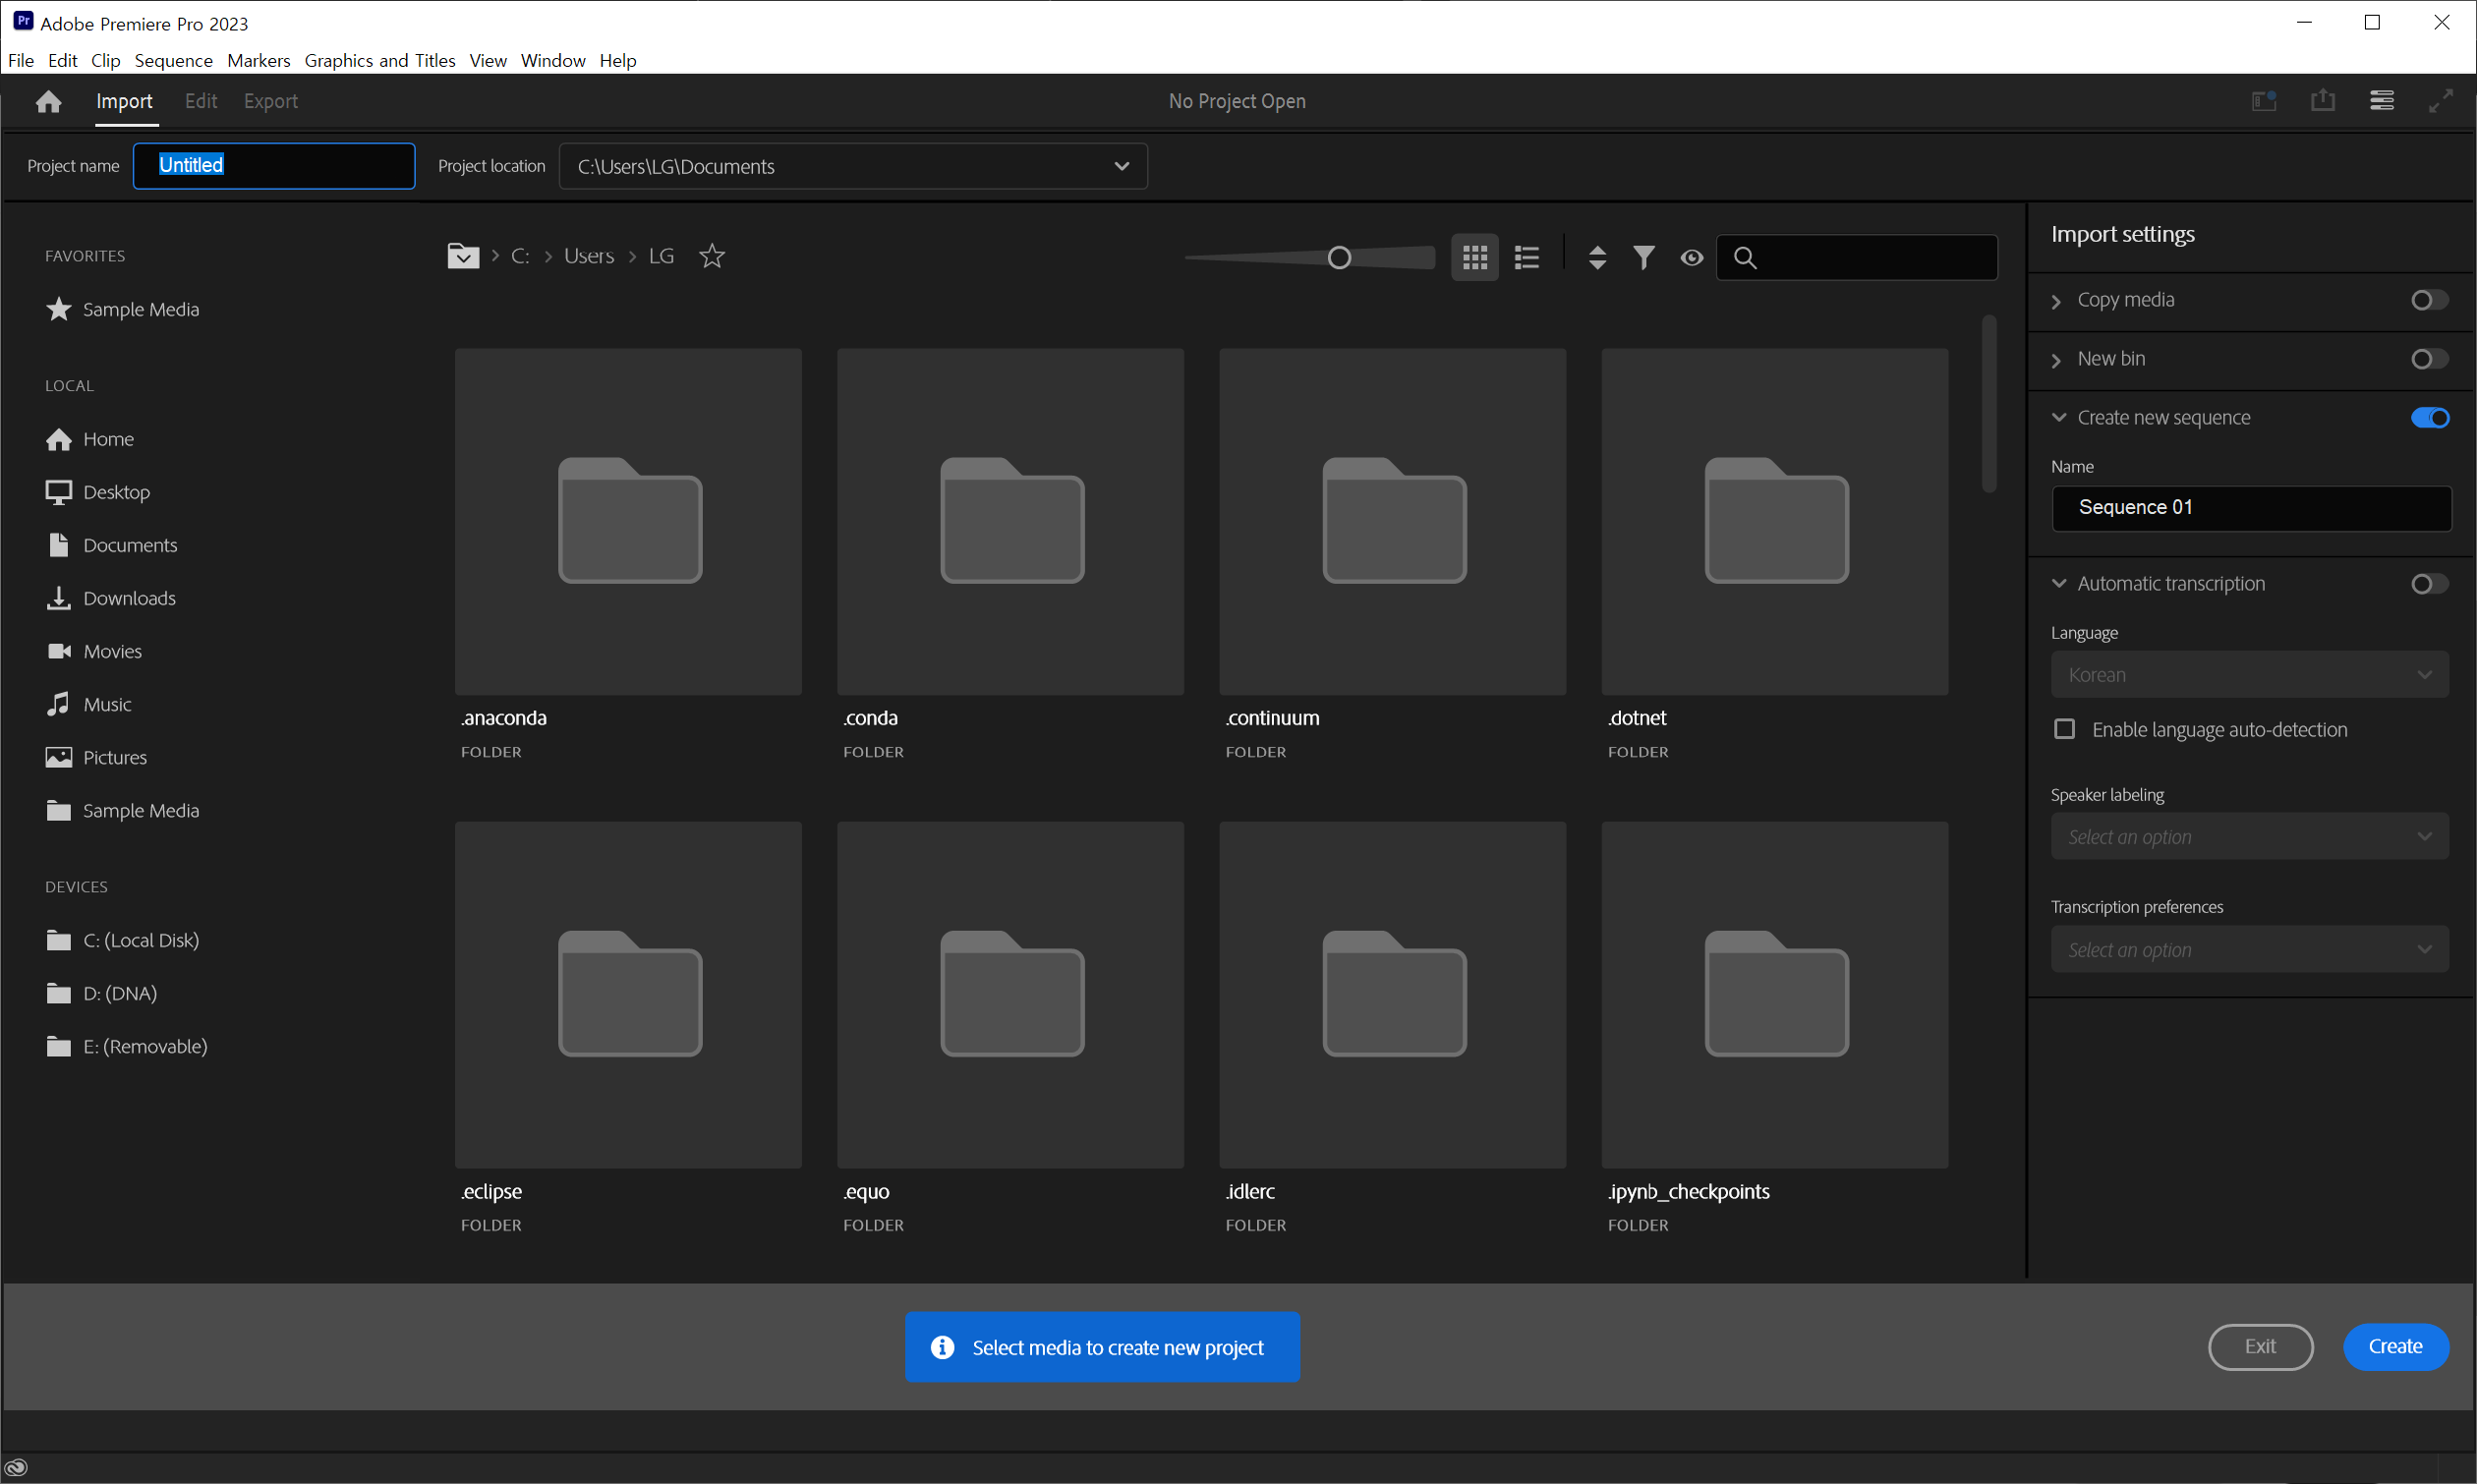Check Enable language auto-detection
Viewport: 2477px width, 1484px height.
pyautogui.click(x=2064, y=729)
